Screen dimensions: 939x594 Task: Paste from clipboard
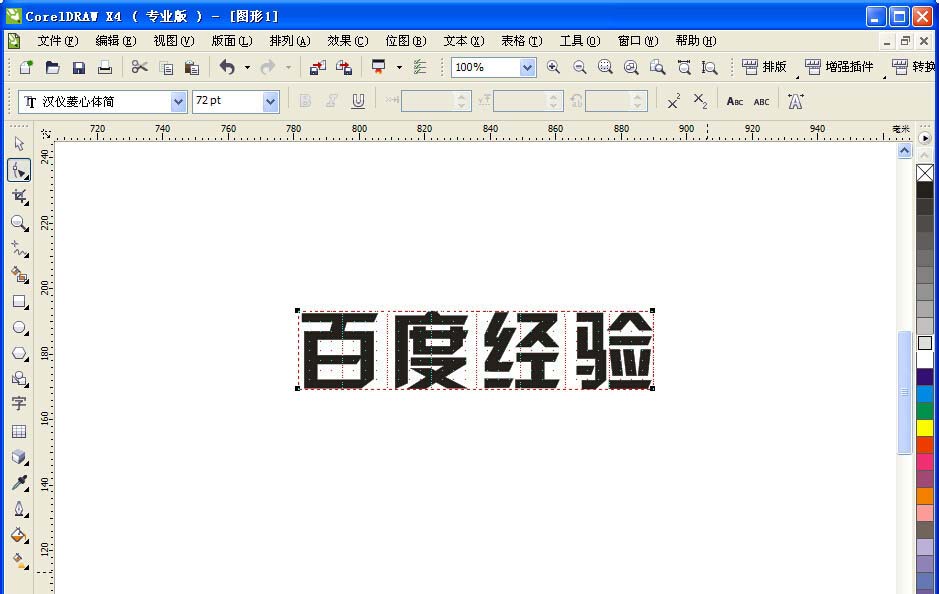[x=192, y=68]
